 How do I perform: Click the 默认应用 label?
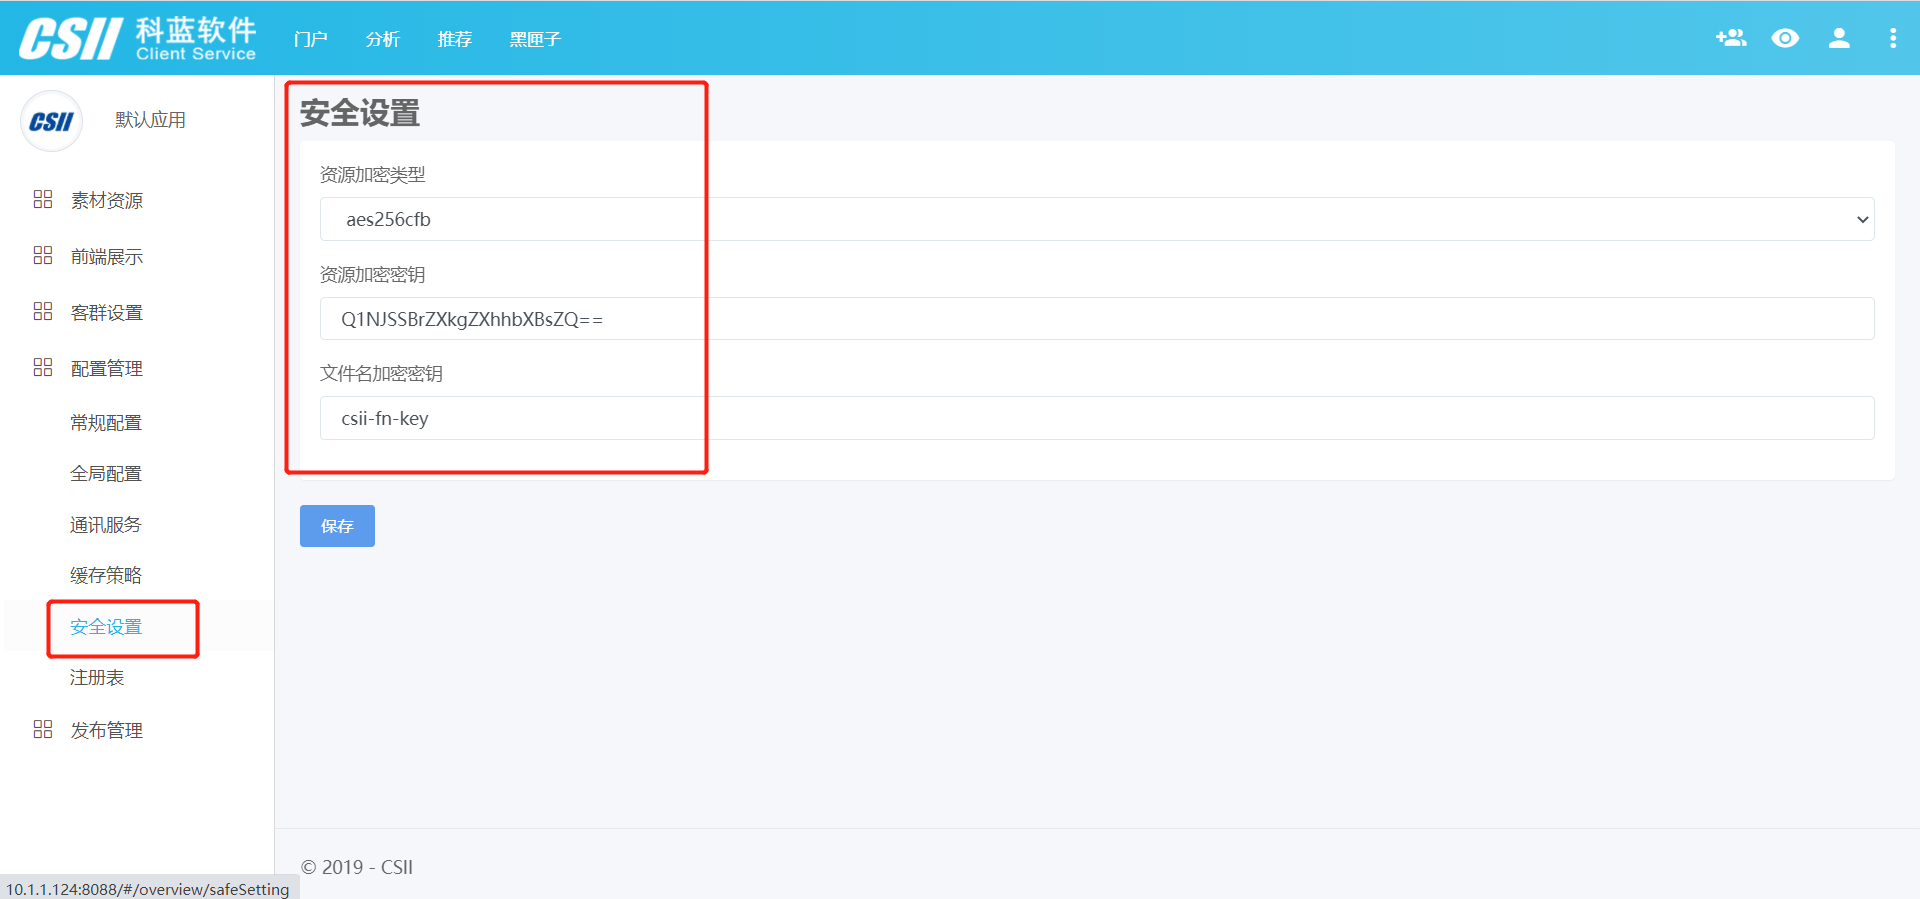pos(150,120)
